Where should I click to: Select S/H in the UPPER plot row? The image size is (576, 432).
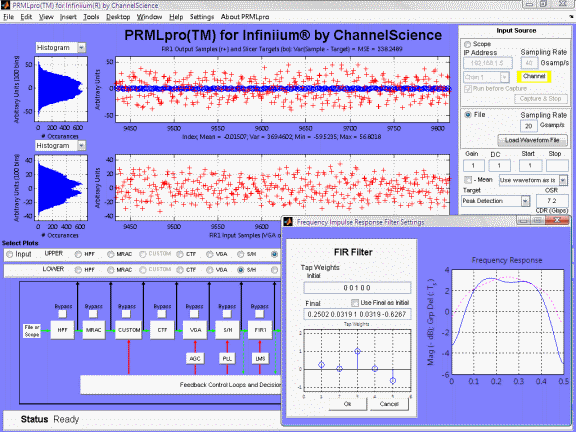coord(241,254)
